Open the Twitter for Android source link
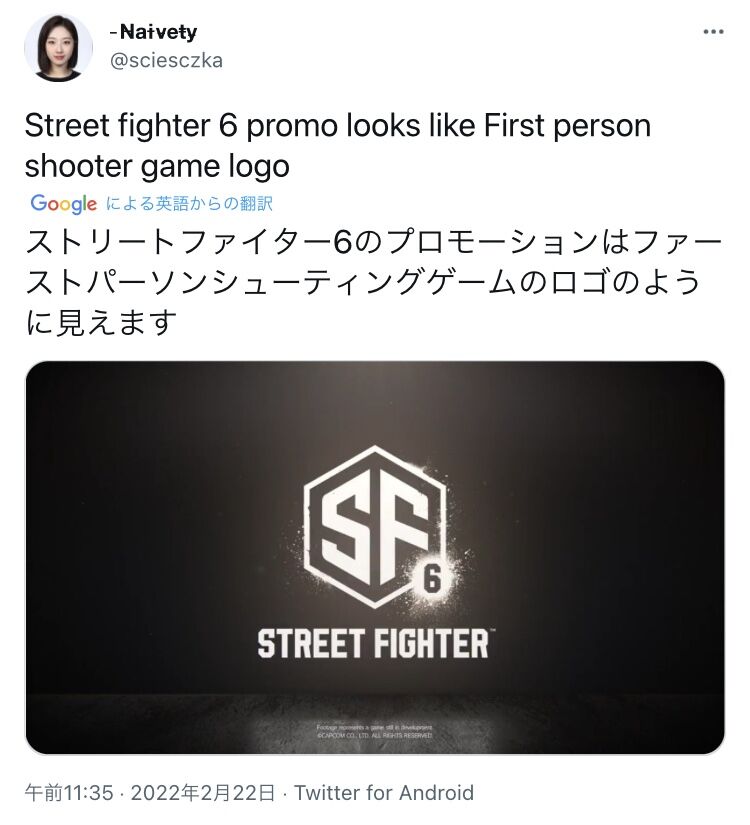This screenshot has height=825, width=750. 384,793
